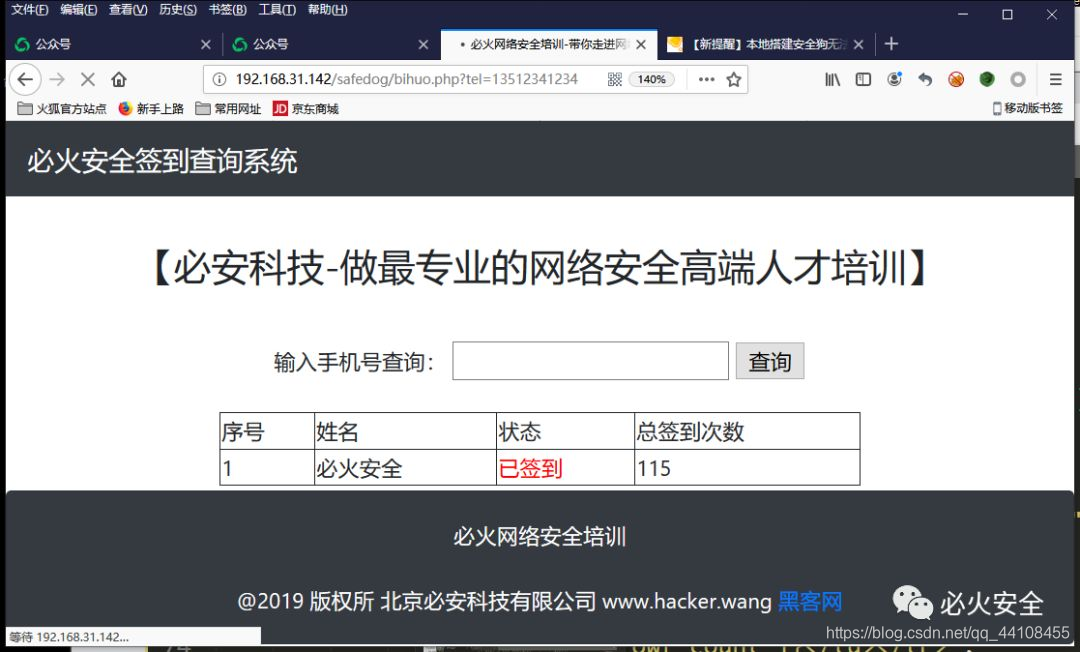Screen dimensions: 1080x652
Task: Open the 京东商城 bookmark
Action: coord(306,109)
